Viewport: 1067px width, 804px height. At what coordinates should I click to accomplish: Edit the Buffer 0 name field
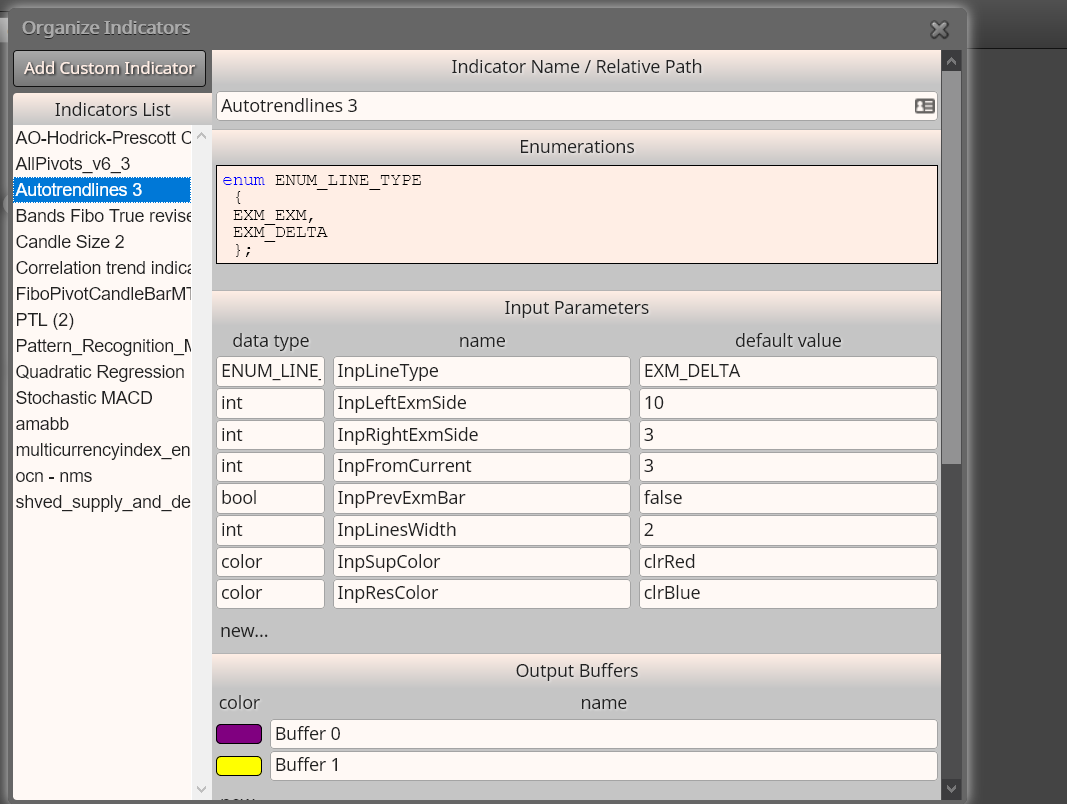pos(604,734)
